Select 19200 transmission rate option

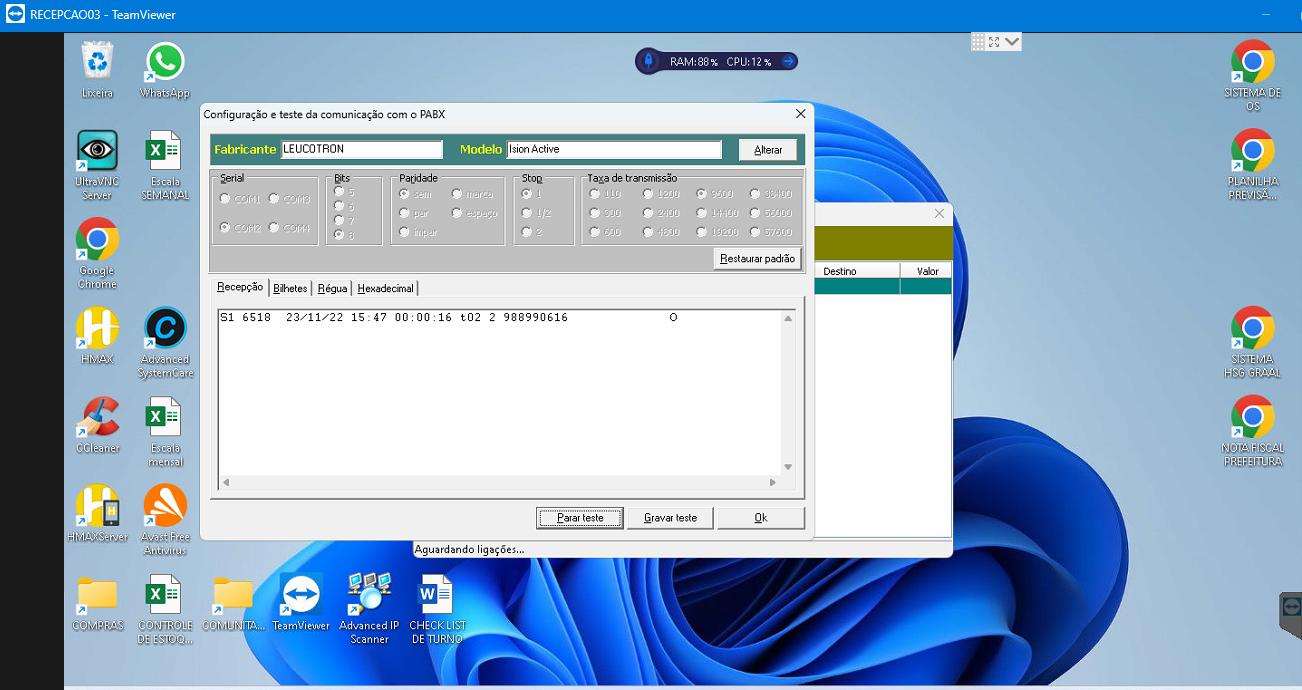(703, 232)
